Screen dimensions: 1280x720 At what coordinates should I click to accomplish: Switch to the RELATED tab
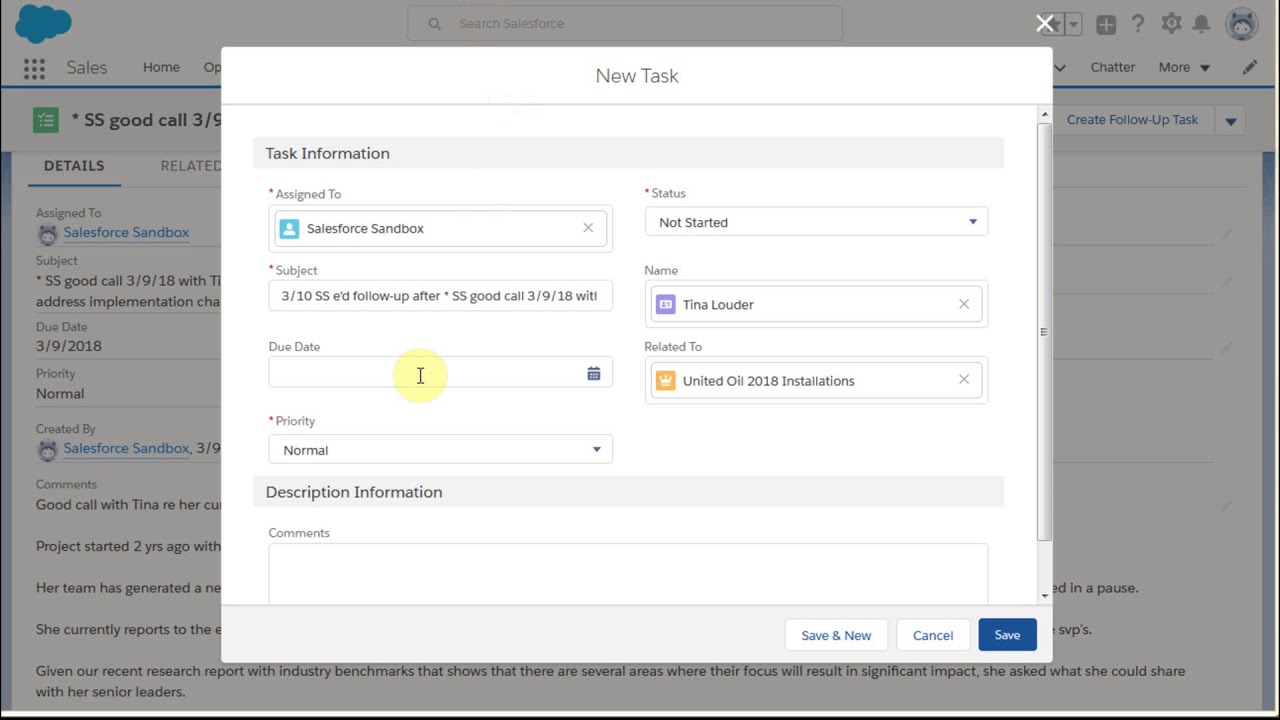(191, 166)
